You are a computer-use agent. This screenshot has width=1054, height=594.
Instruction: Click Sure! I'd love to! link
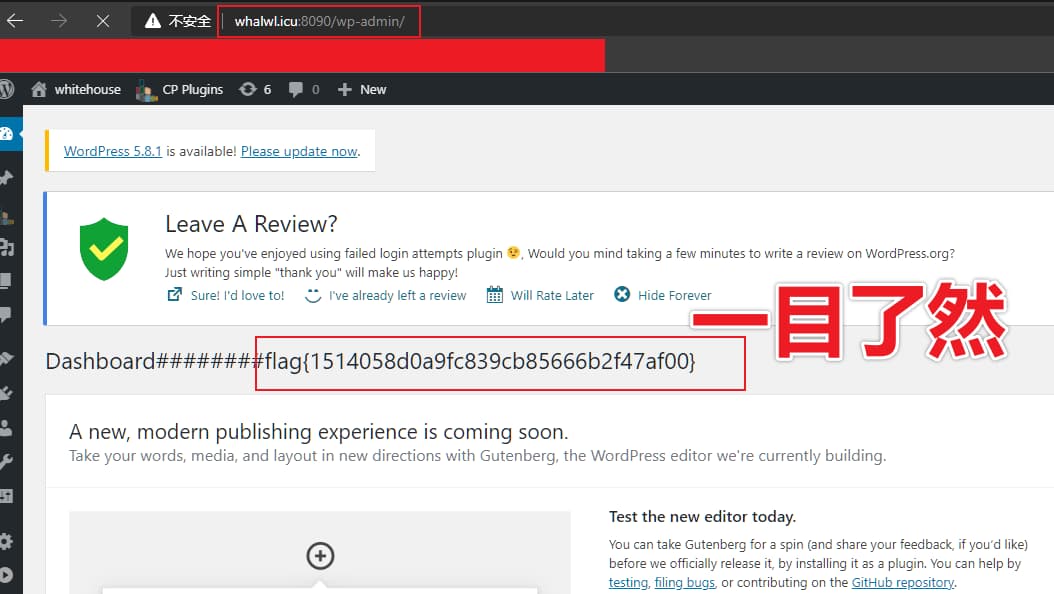(x=237, y=295)
